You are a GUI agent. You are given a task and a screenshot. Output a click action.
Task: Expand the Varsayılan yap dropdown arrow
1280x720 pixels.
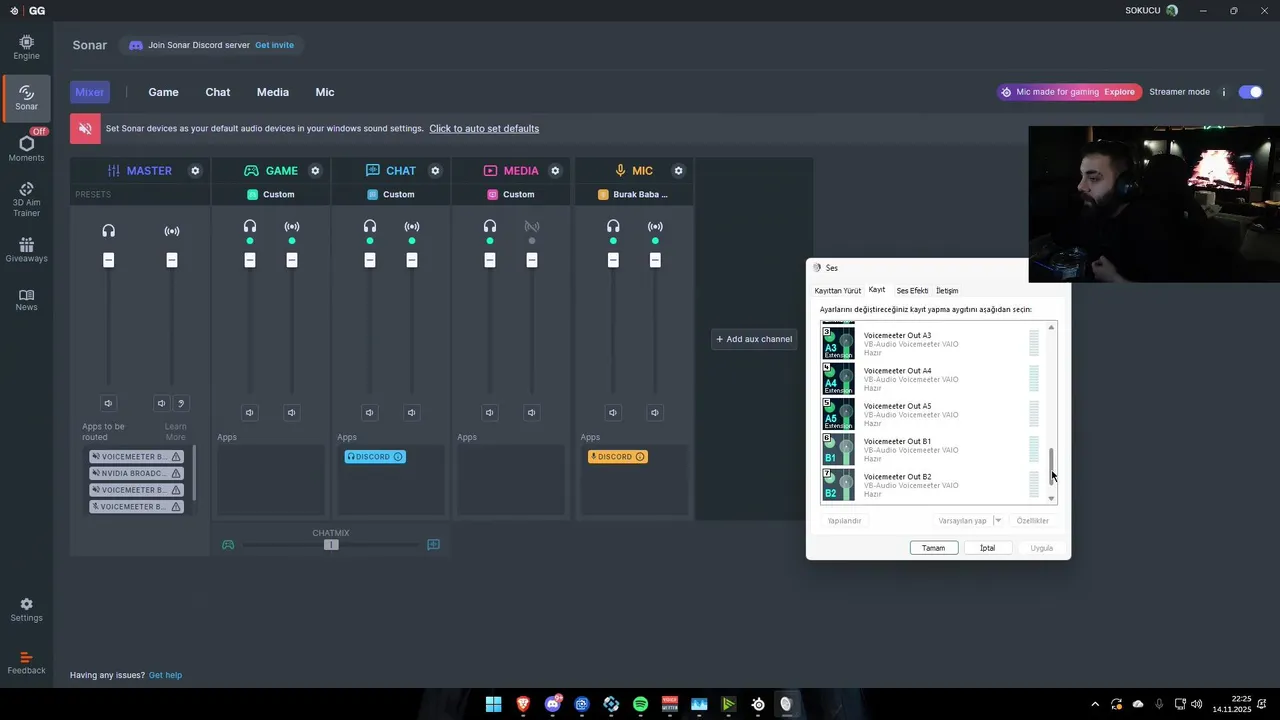coord(998,521)
